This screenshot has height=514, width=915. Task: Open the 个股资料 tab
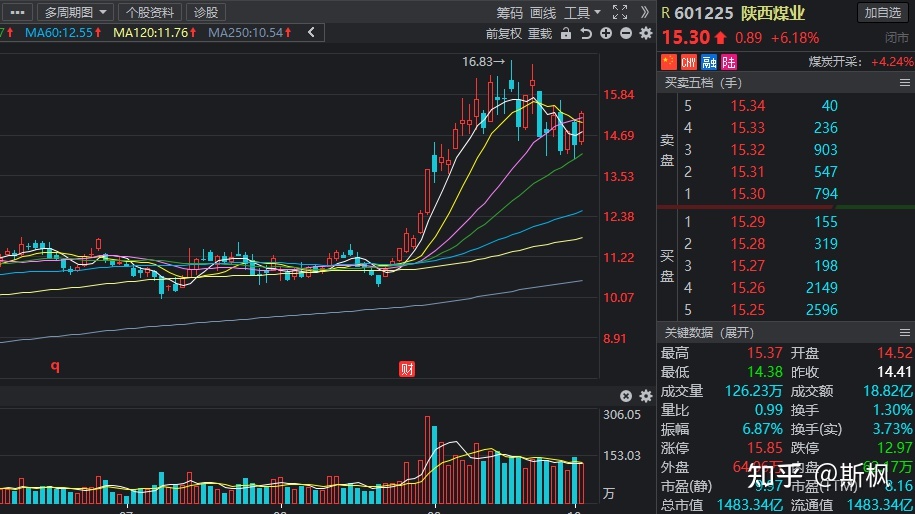[x=150, y=12]
